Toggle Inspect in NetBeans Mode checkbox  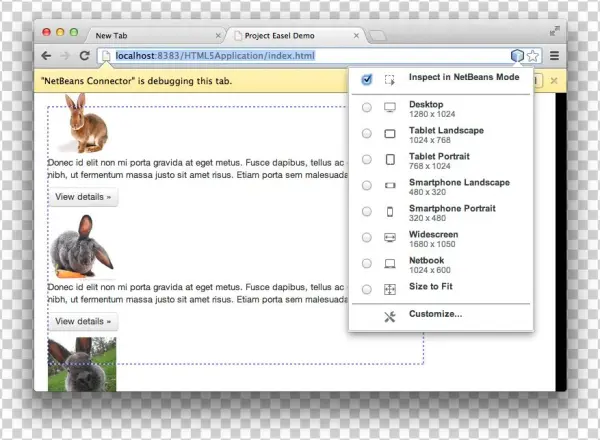click(367, 78)
